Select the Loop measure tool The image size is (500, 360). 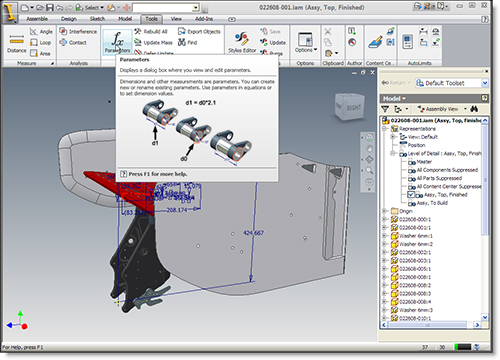click(x=41, y=43)
